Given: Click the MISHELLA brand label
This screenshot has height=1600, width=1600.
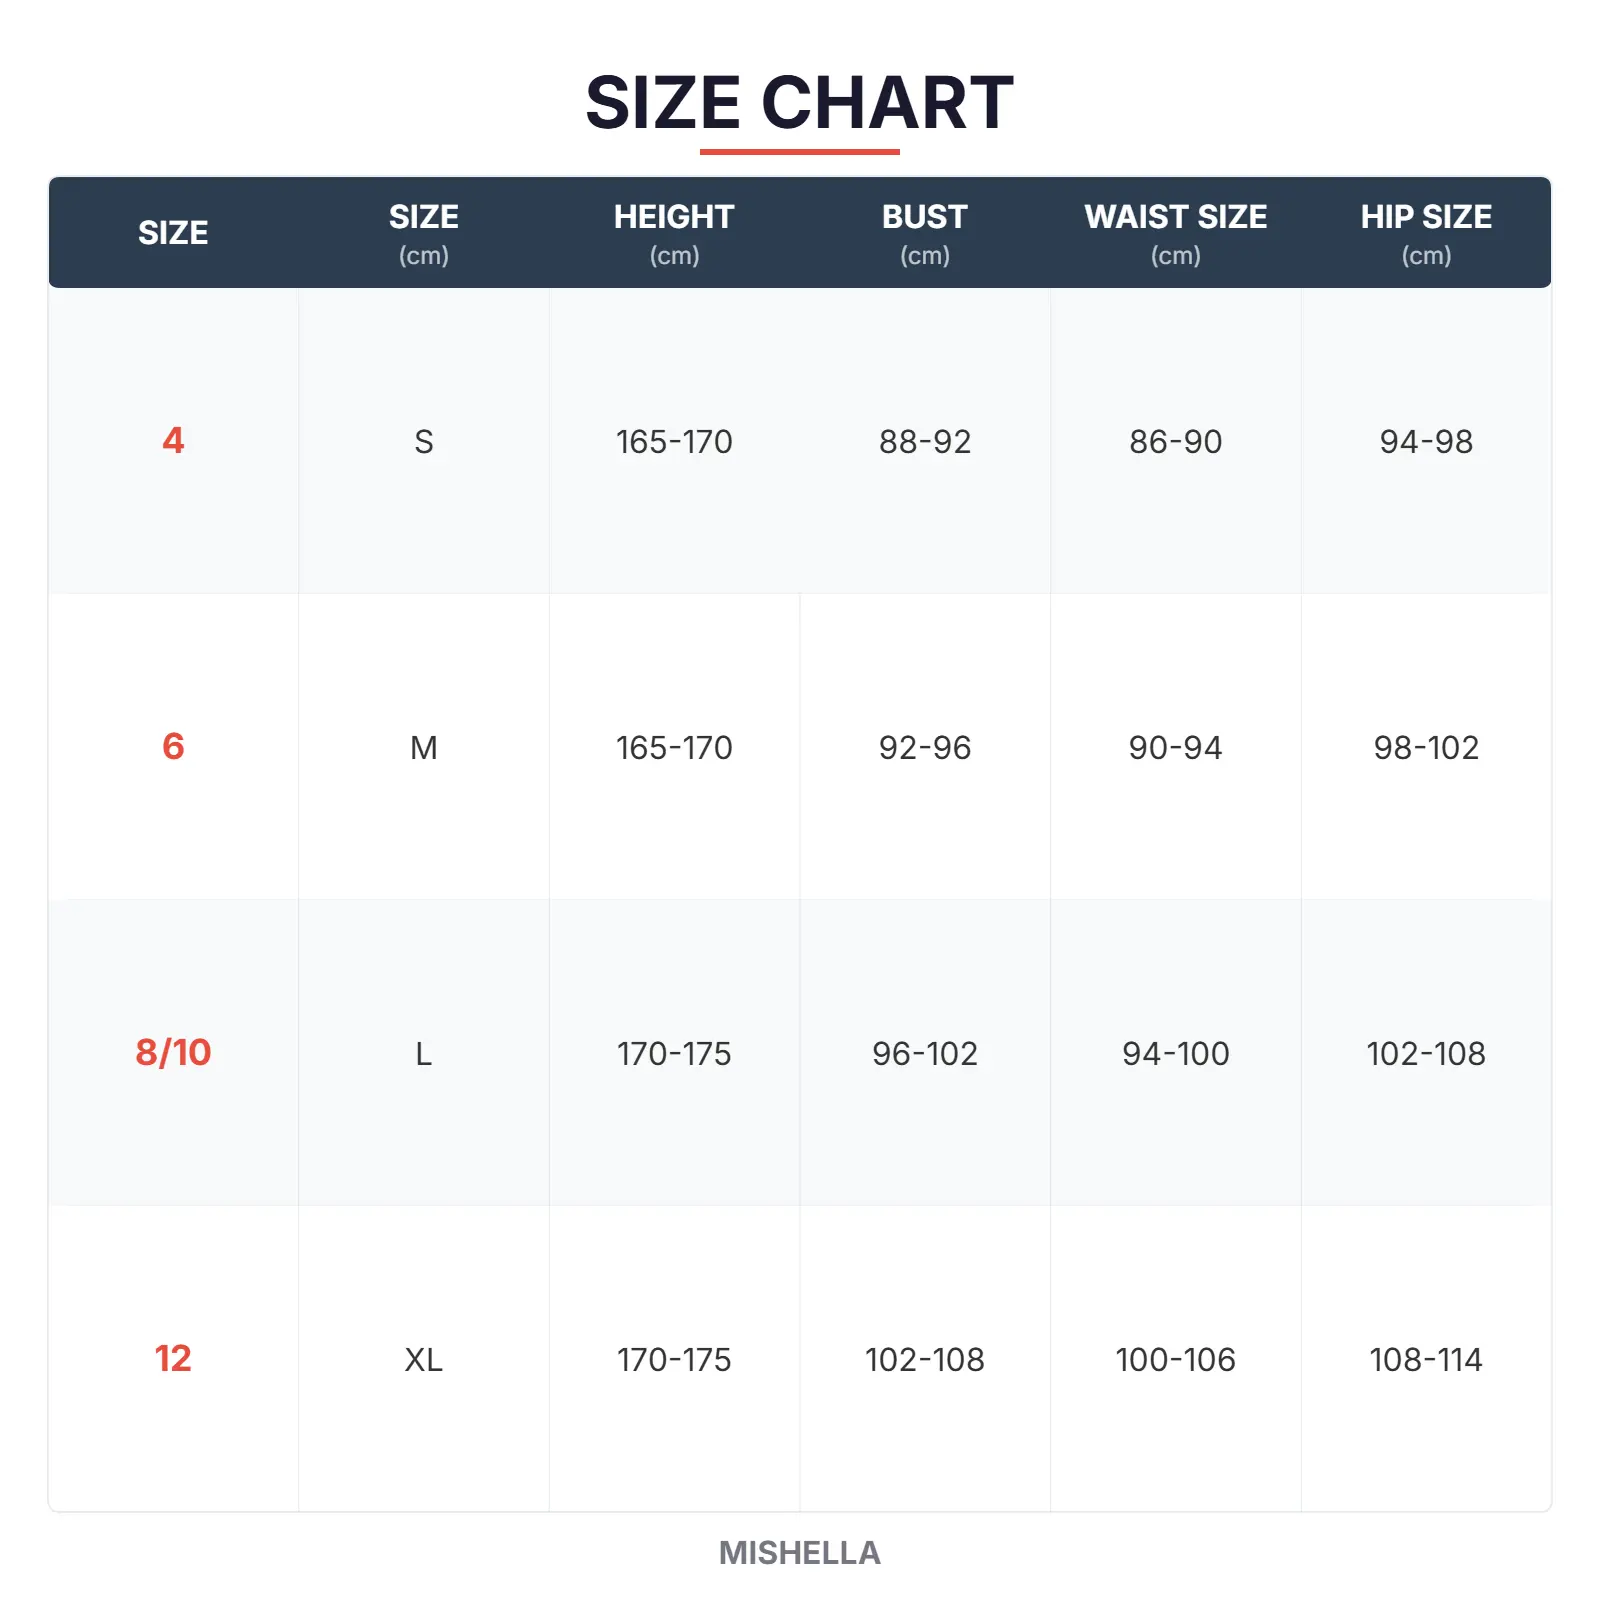Looking at the screenshot, I should 799,1552.
